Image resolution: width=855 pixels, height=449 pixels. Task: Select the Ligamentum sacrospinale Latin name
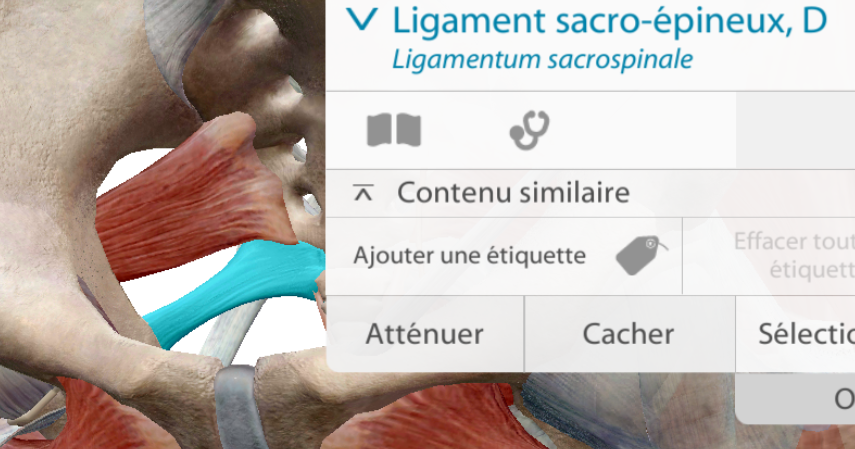tap(543, 59)
